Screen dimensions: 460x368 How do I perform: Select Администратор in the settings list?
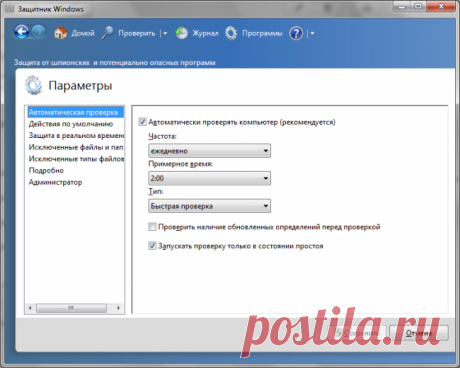[x=55, y=182]
